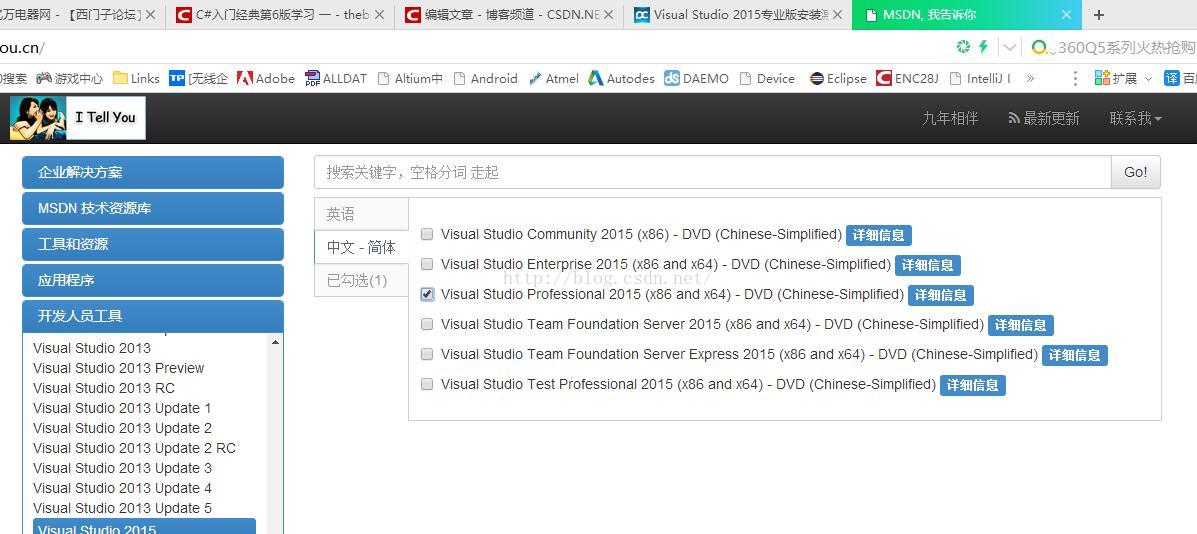Open the Android bookmark
Image resolution: width=1197 pixels, height=534 pixels.
pos(486,78)
